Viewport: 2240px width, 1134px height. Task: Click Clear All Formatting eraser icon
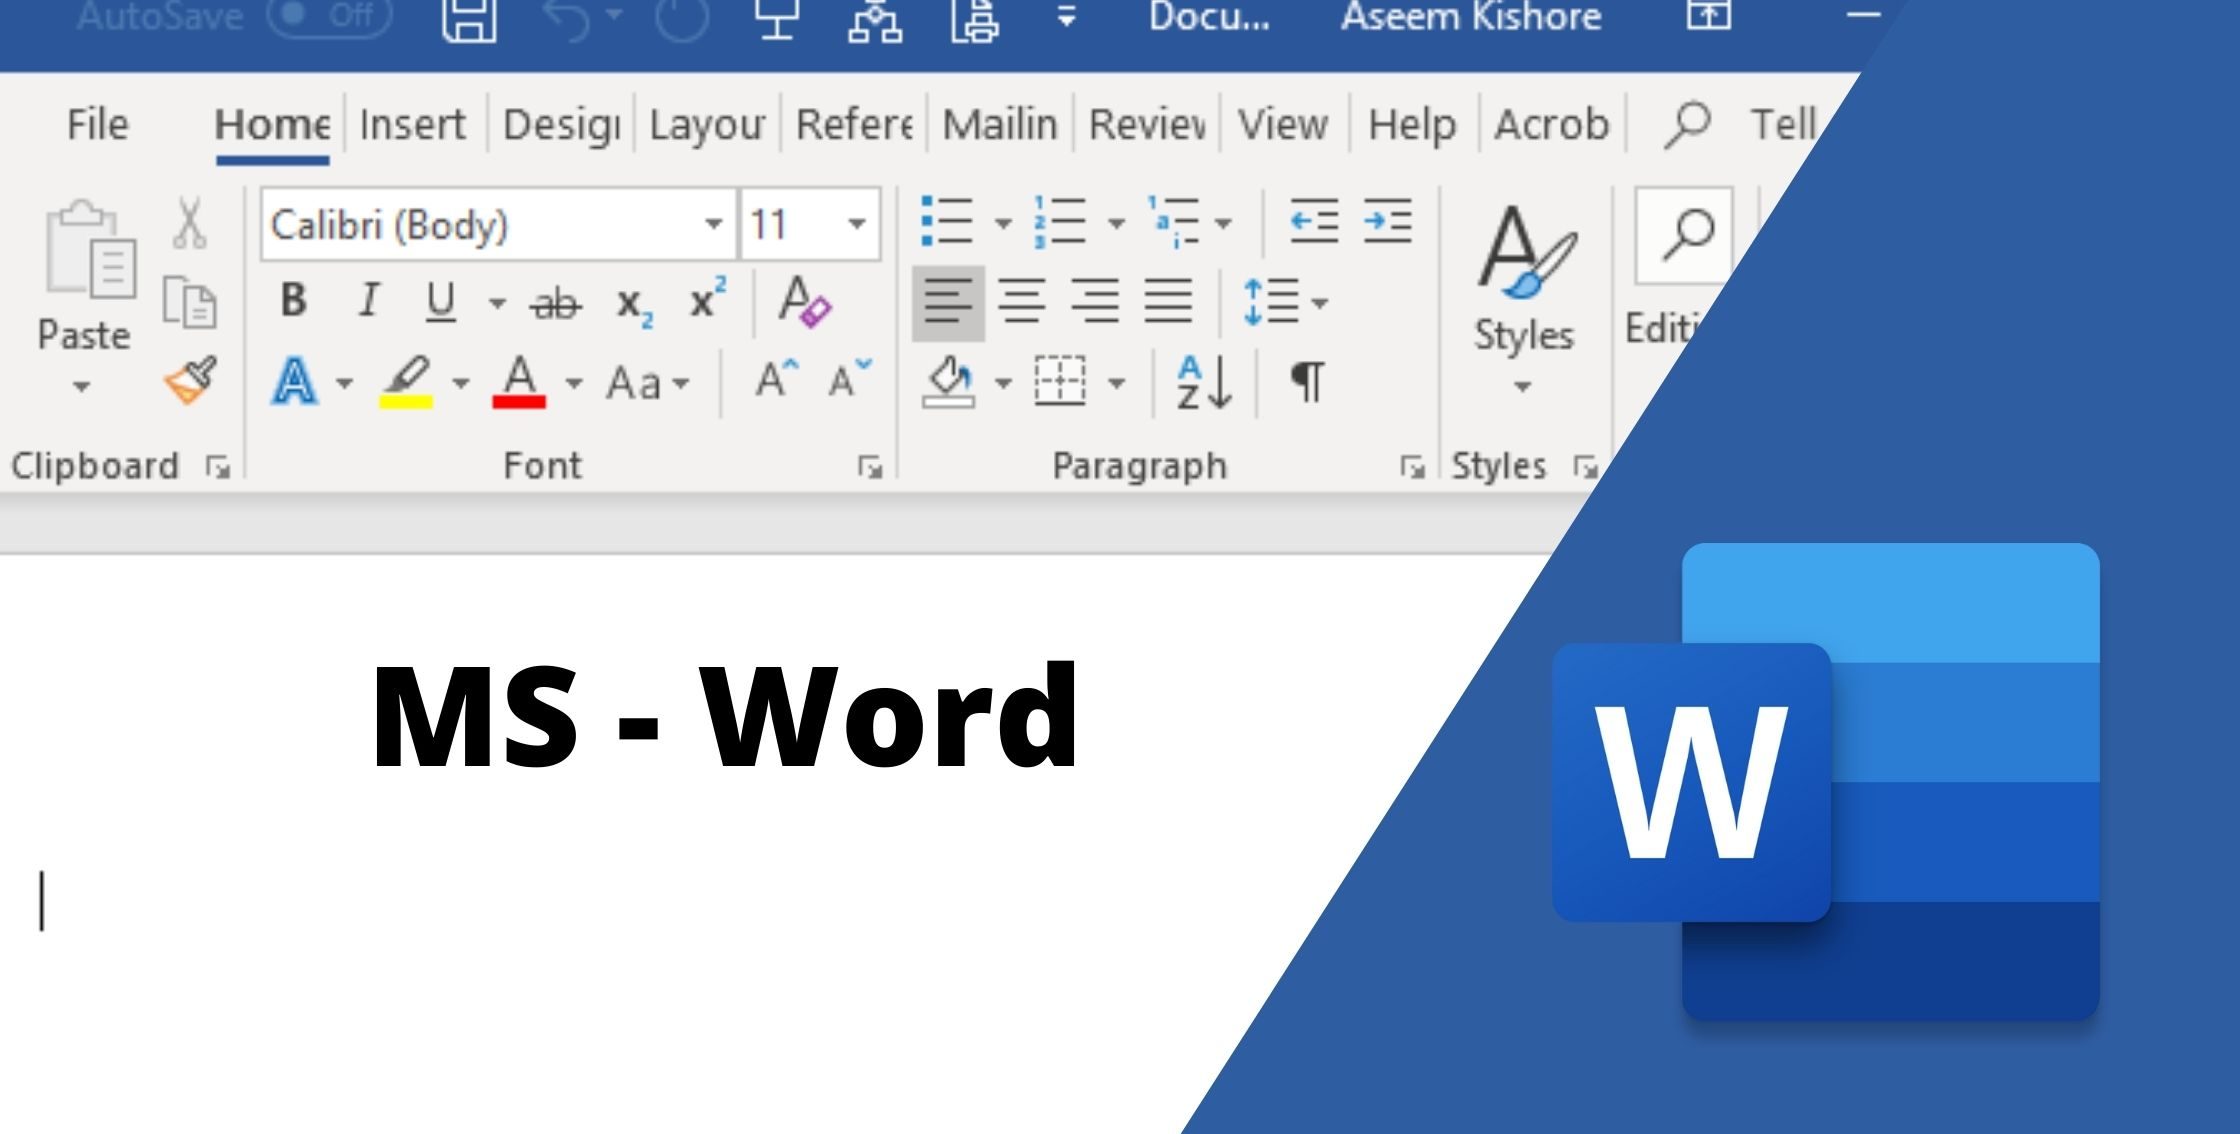click(x=804, y=301)
